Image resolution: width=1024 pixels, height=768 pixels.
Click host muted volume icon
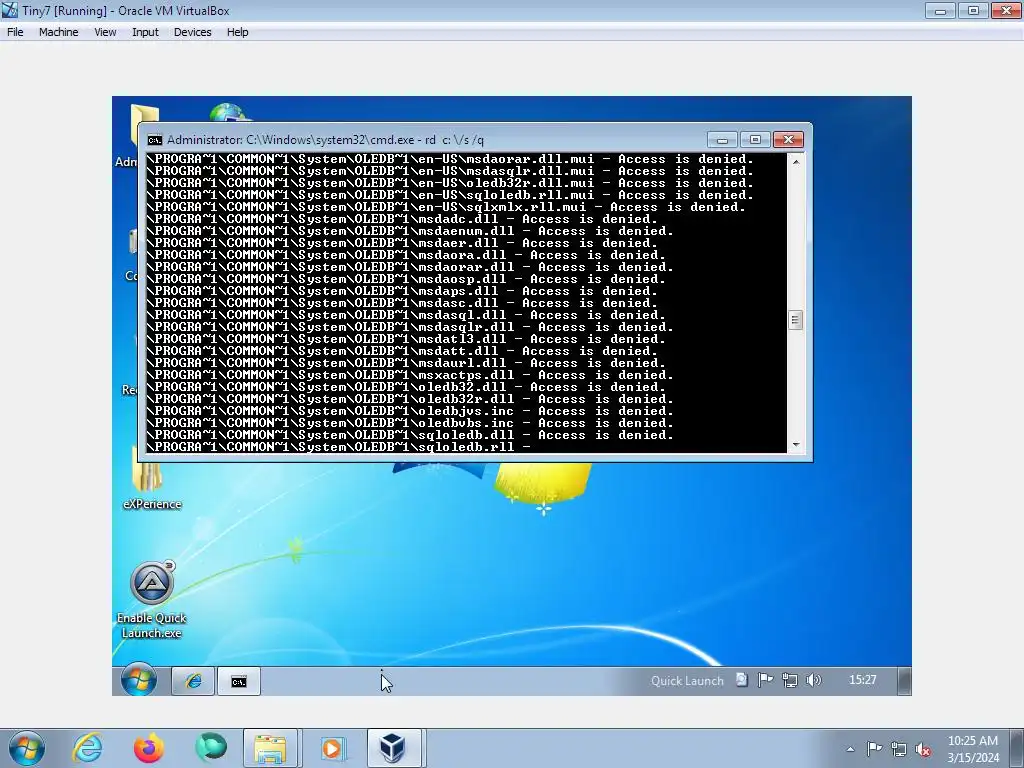(x=923, y=749)
